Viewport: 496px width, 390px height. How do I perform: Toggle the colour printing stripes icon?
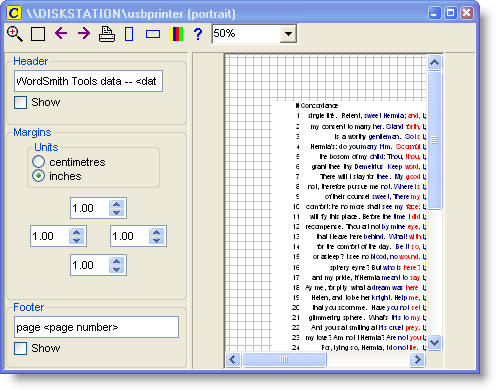click(x=176, y=34)
